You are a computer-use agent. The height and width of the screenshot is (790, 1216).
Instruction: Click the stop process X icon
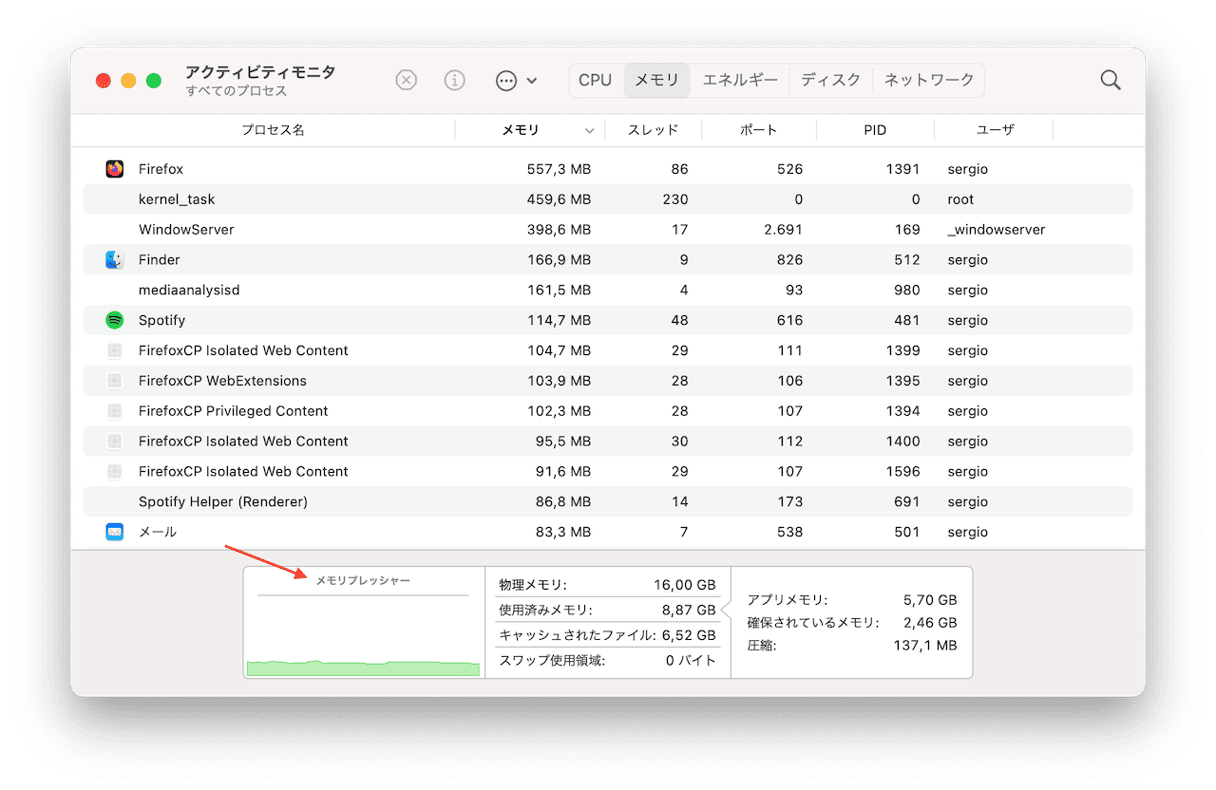406,81
